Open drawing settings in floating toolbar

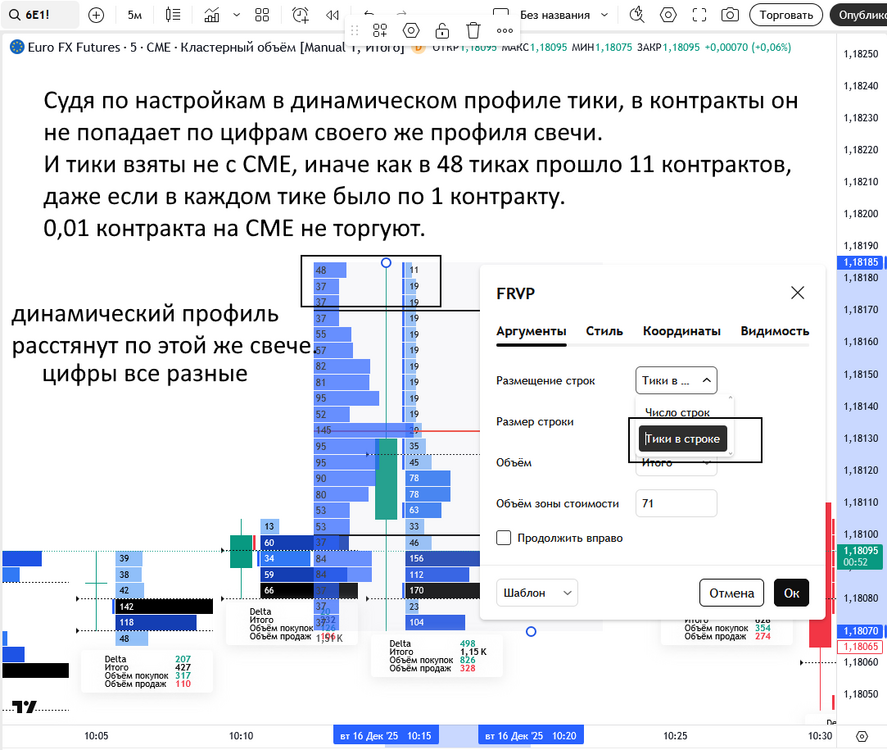coord(411,31)
